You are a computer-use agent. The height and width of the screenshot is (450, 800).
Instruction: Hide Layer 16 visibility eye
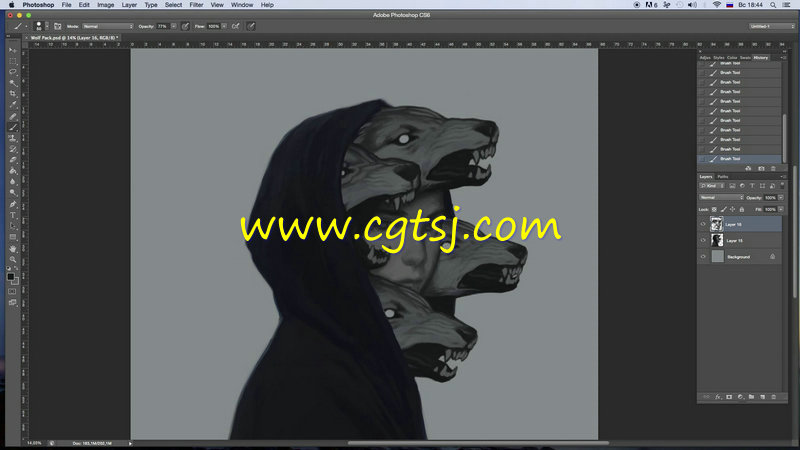coord(703,224)
